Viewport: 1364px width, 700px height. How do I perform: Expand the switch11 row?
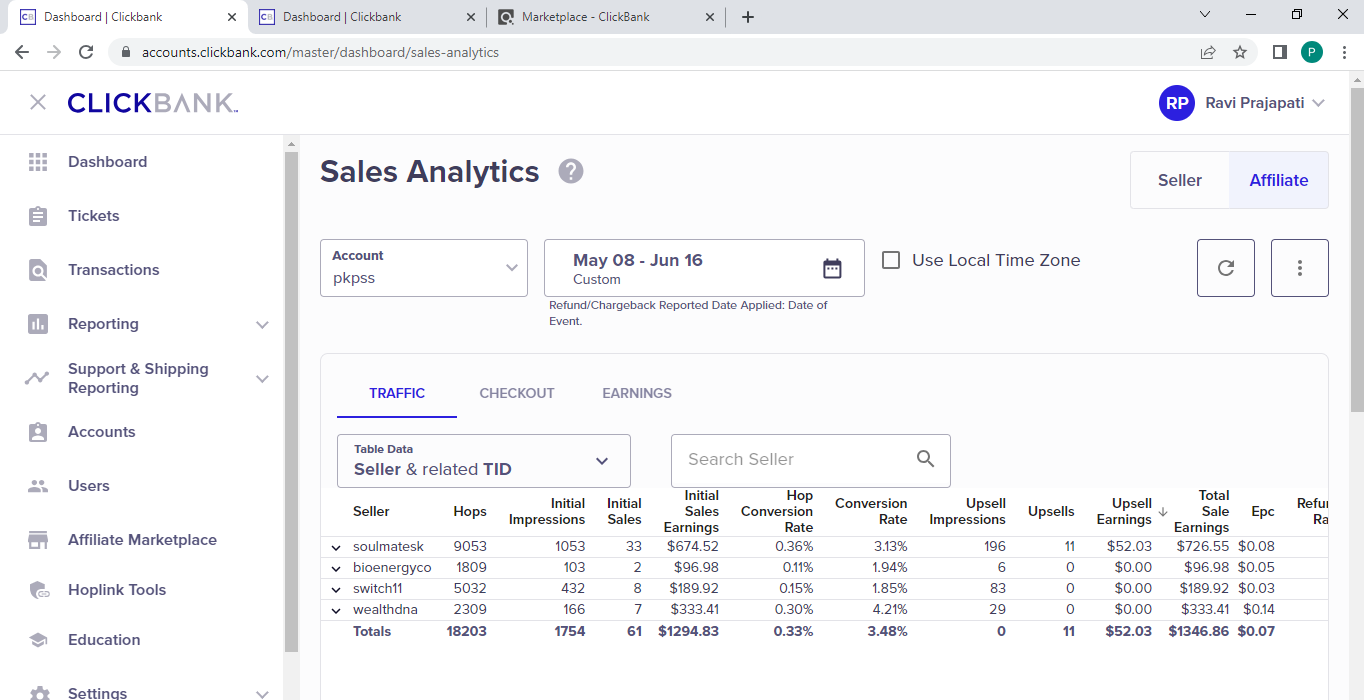(x=336, y=589)
